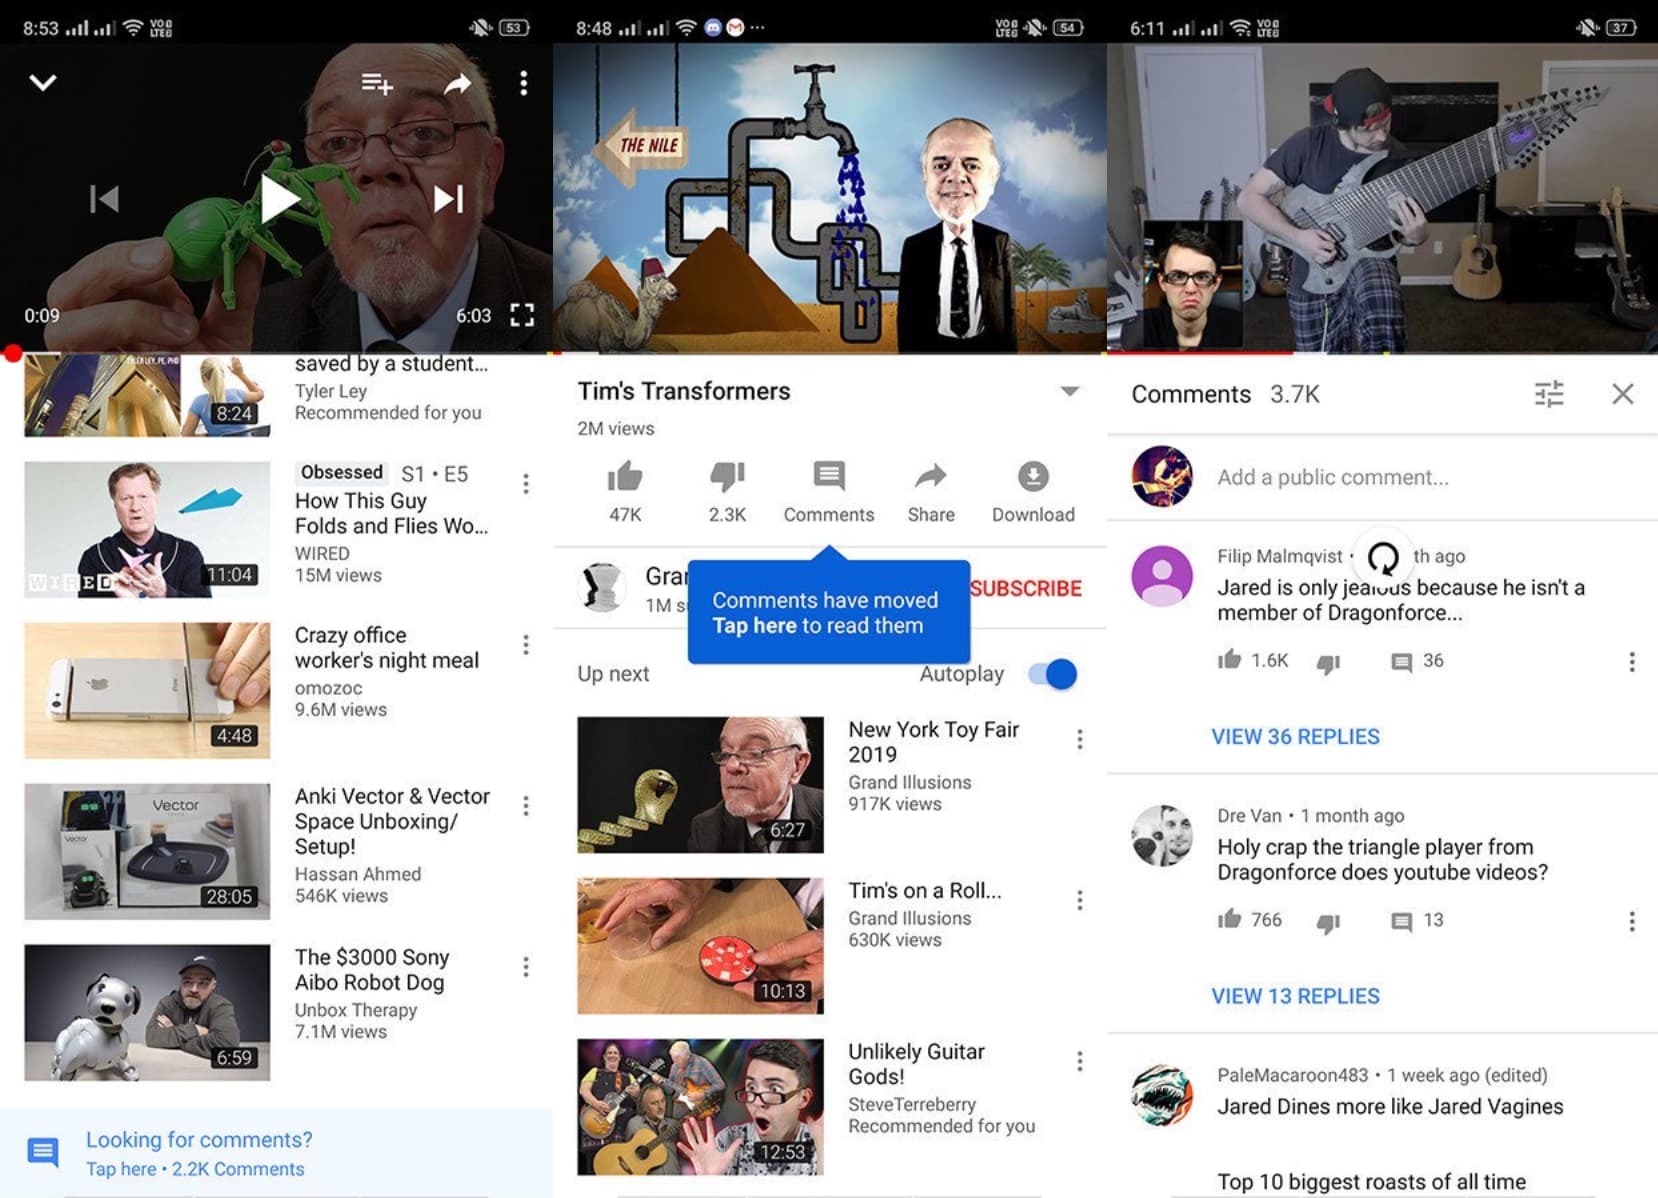1658x1198 pixels.
Task: Expand Tim's Transformers video description
Action: click(x=1069, y=391)
